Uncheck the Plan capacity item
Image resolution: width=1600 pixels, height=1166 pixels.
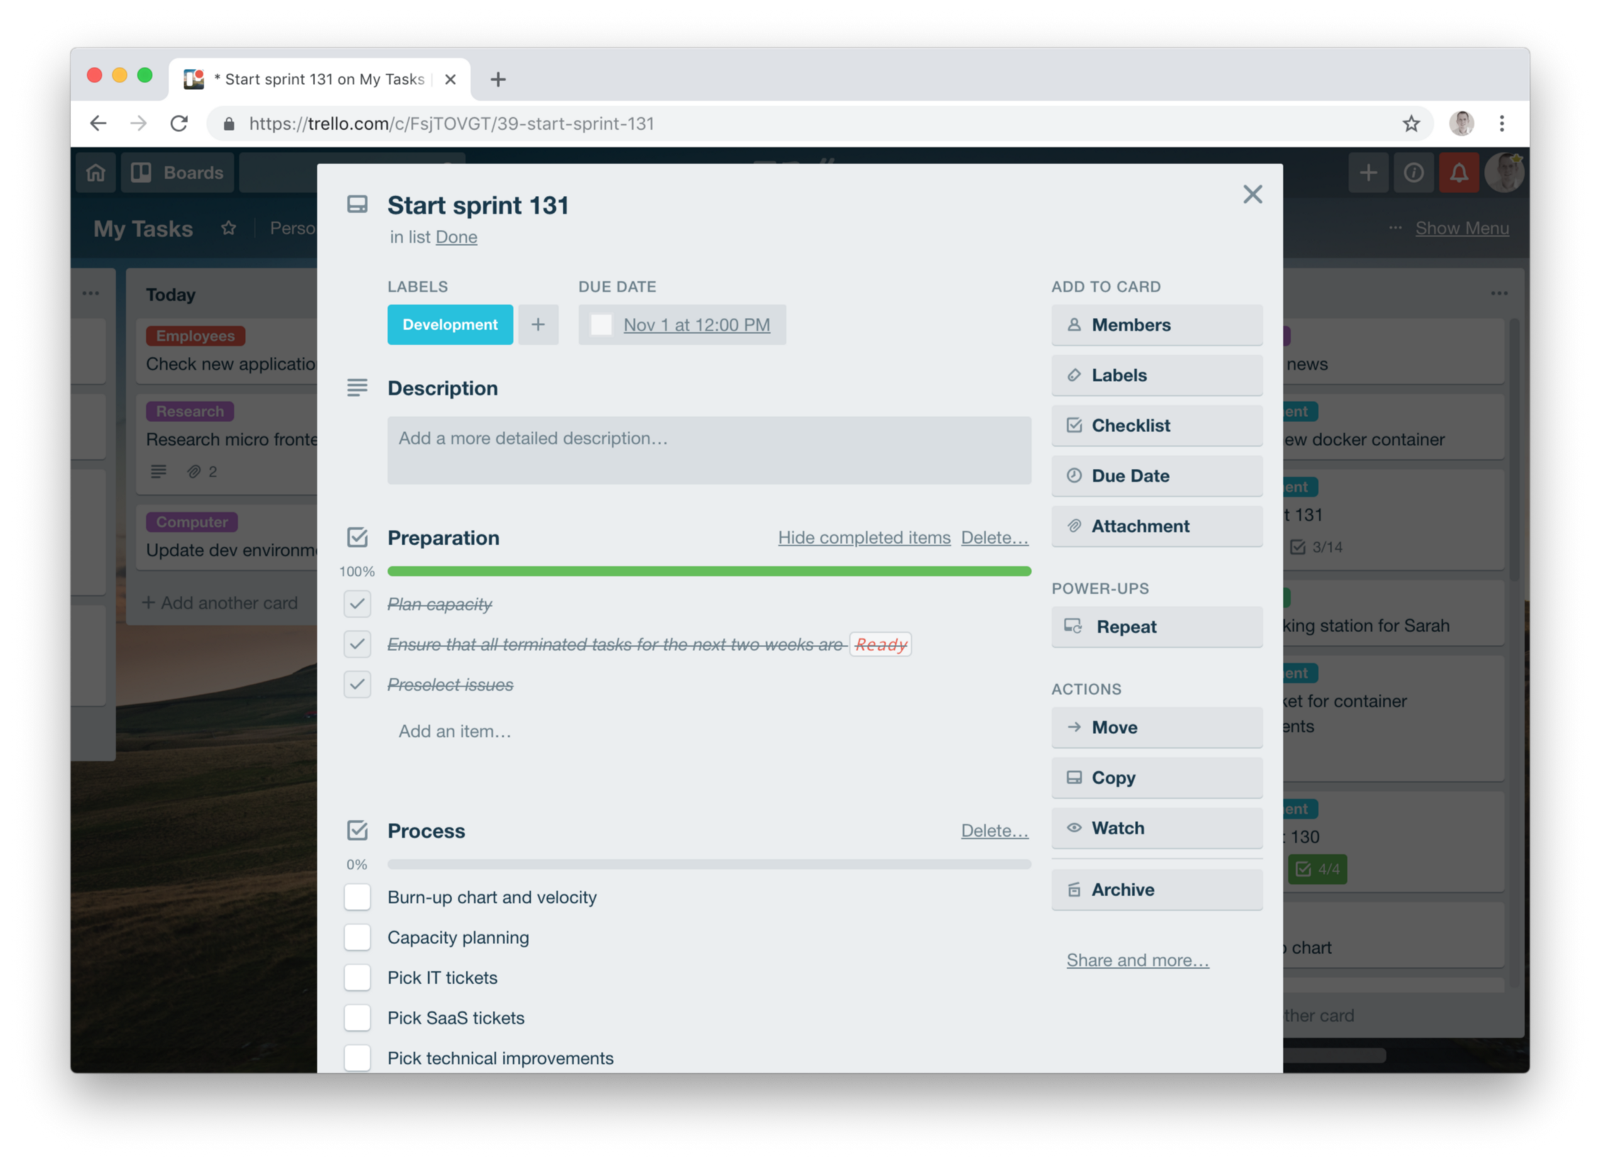[x=357, y=604]
